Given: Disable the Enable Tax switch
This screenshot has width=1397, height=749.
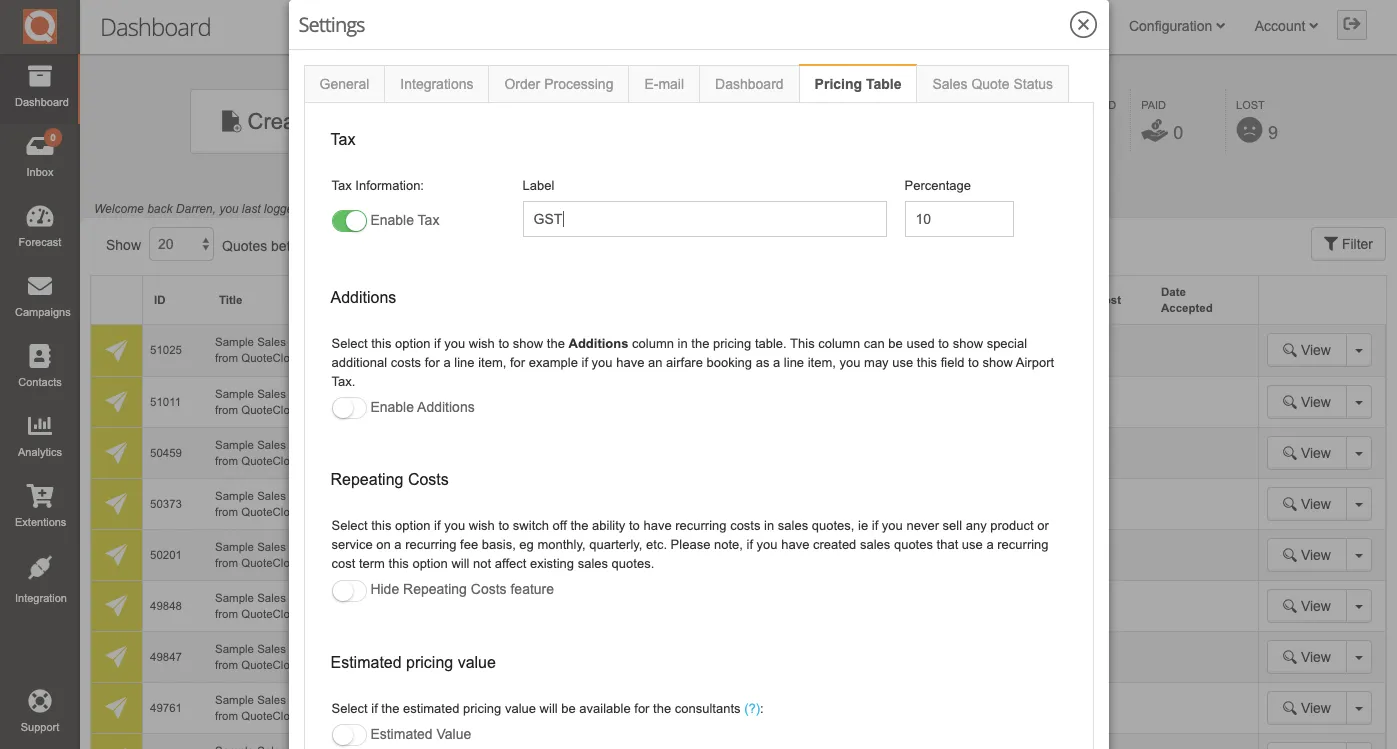Looking at the screenshot, I should [x=349, y=219].
